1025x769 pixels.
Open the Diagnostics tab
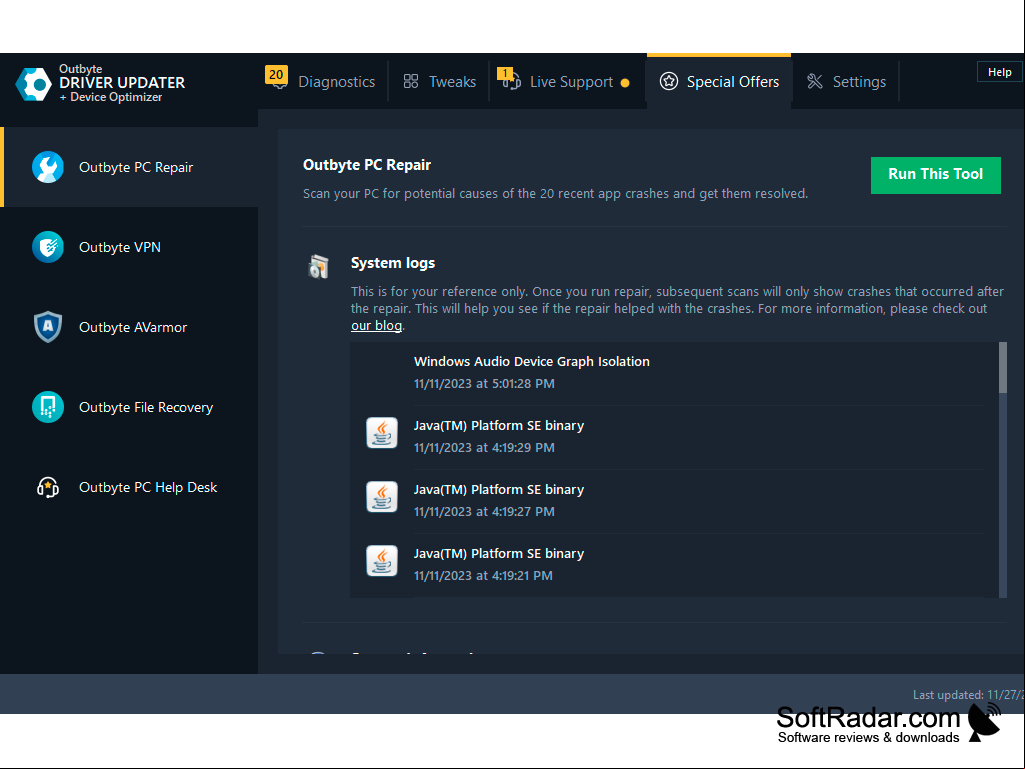point(323,82)
